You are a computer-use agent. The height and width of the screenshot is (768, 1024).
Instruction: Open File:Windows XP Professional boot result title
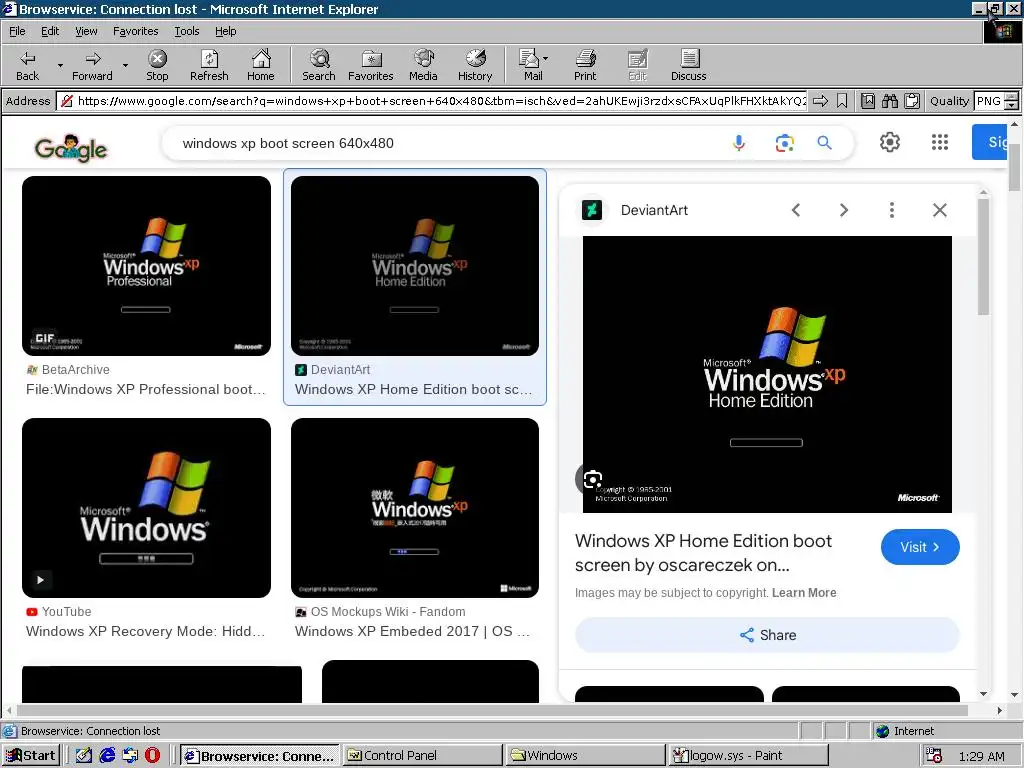pos(146,389)
